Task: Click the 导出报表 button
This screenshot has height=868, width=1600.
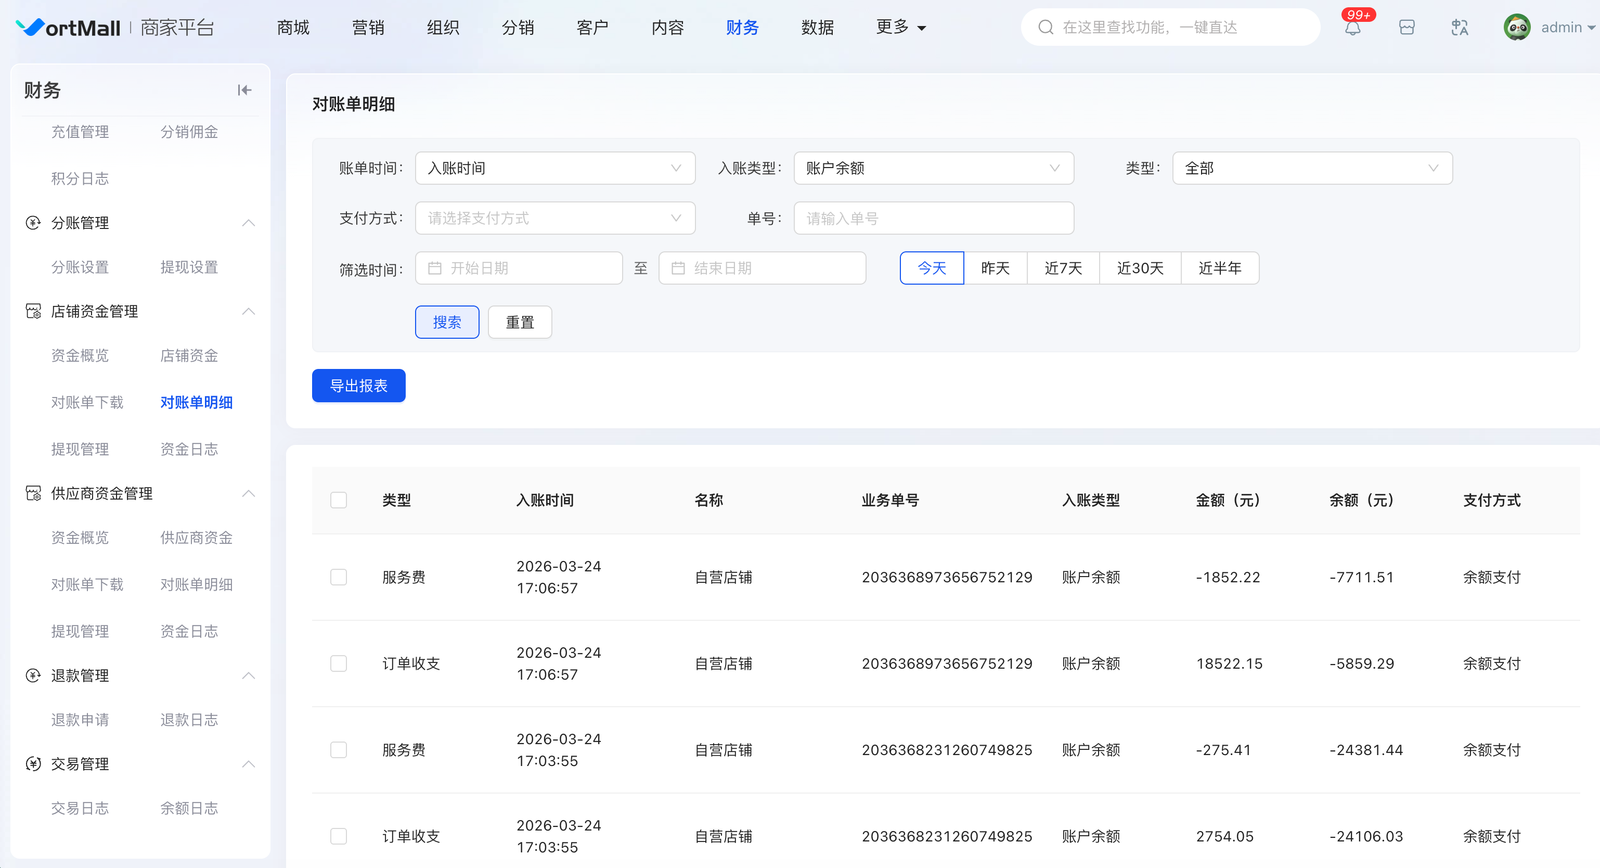Action: click(358, 386)
